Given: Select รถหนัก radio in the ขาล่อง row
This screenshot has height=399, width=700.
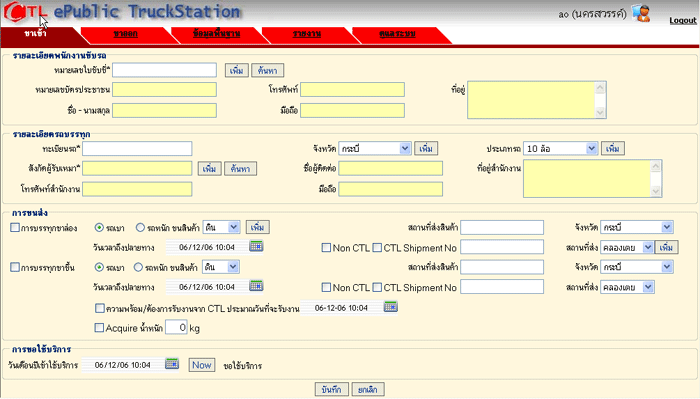Looking at the screenshot, I should (140, 228).
